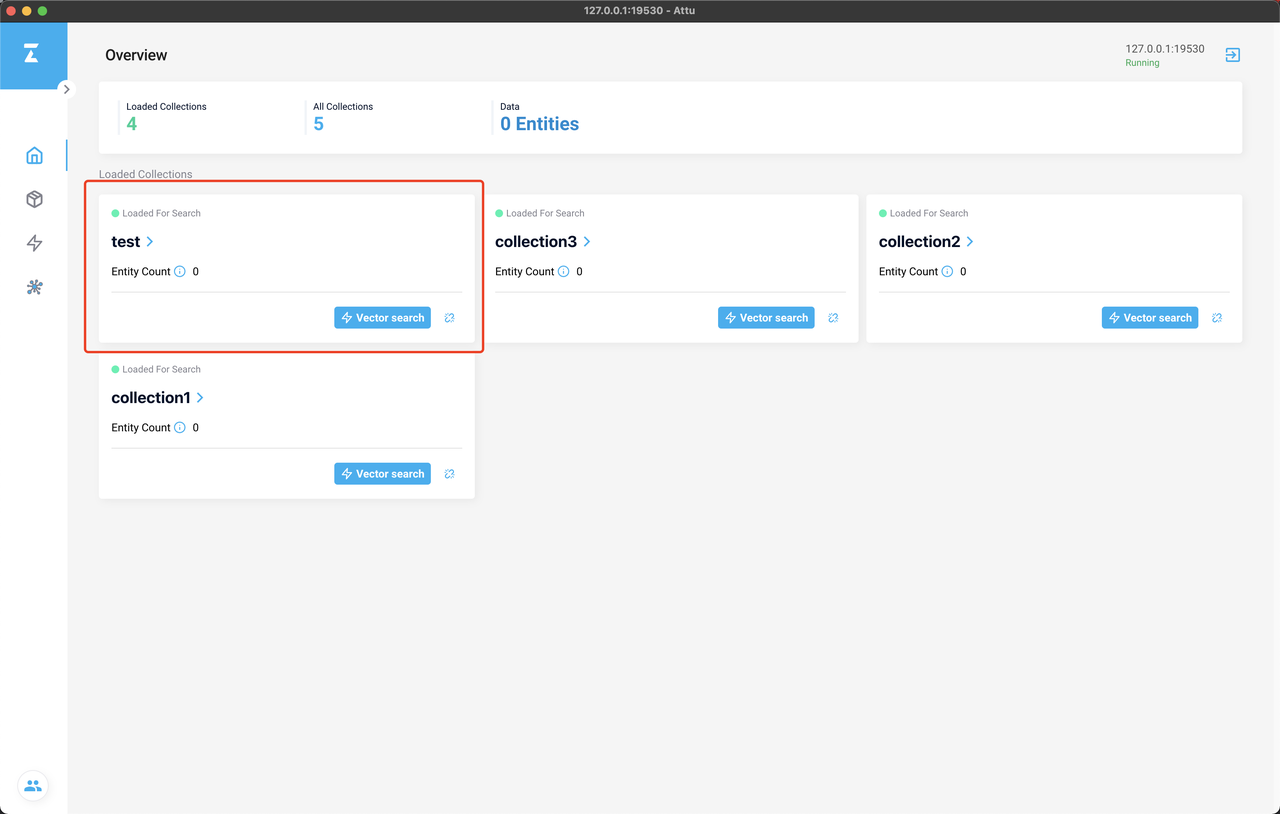Click the logout icon next to server address

(x=1232, y=55)
